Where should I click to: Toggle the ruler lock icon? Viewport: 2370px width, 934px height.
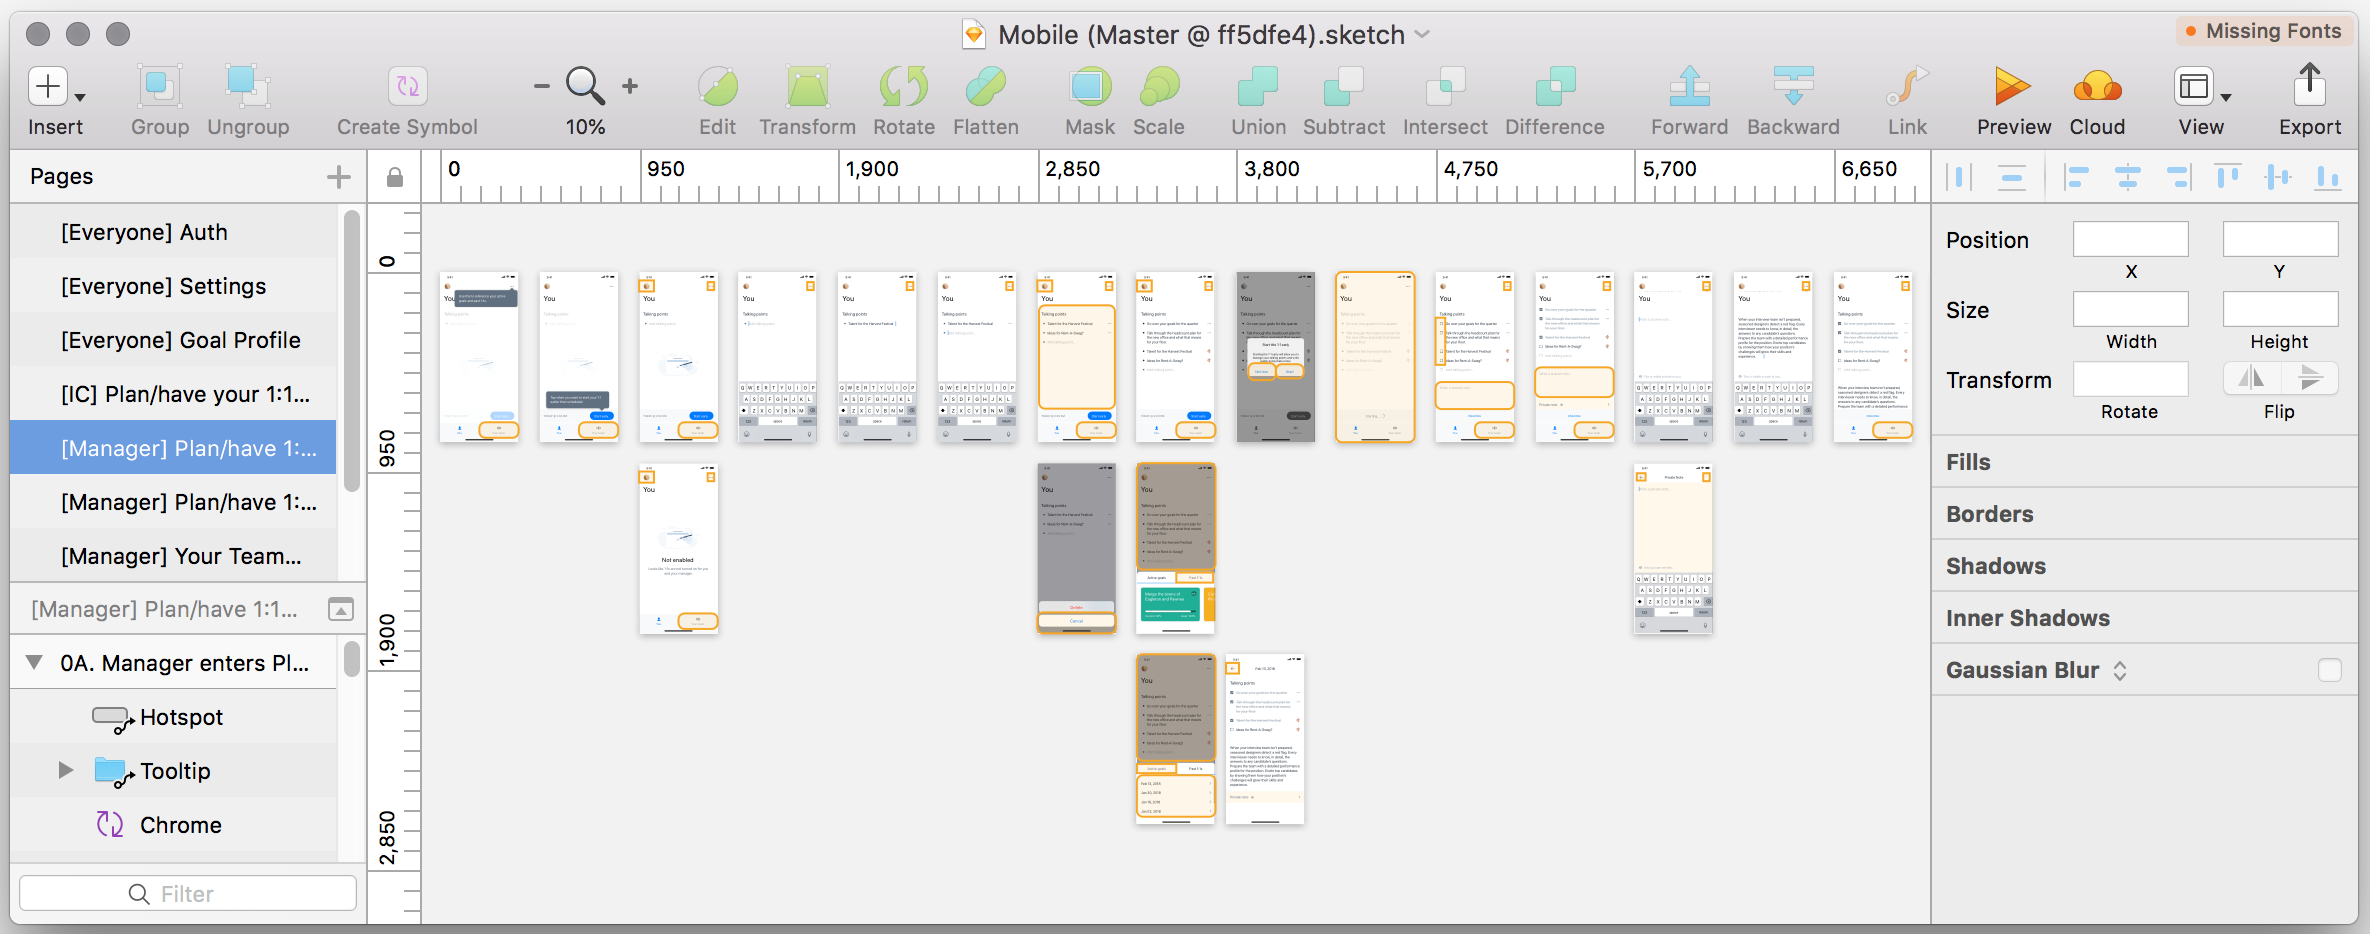pyautogui.click(x=395, y=177)
